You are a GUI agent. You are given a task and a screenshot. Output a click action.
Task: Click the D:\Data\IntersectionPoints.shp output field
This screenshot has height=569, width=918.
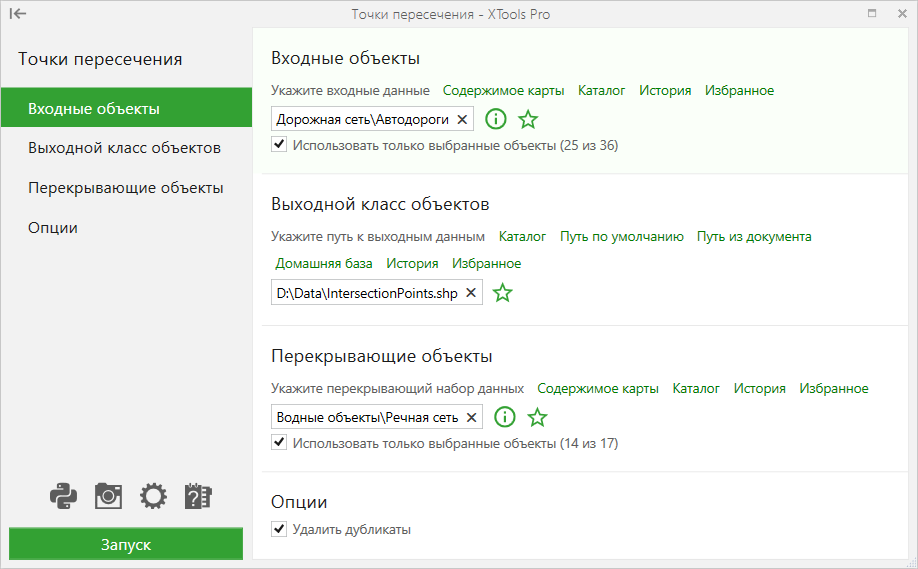pos(376,293)
